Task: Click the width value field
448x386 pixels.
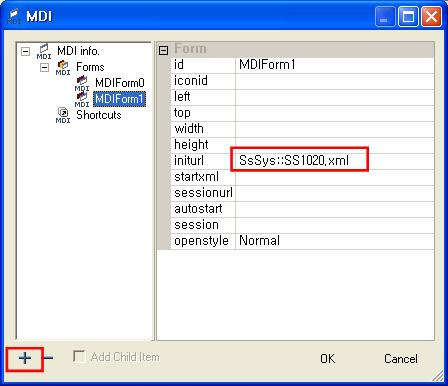Action: click(335, 129)
